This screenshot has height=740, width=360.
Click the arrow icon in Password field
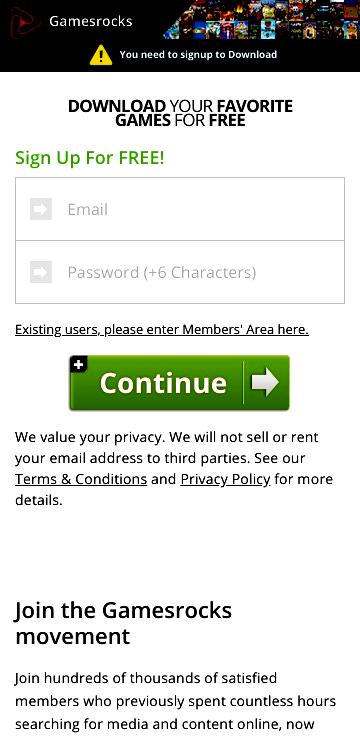click(x=41, y=272)
